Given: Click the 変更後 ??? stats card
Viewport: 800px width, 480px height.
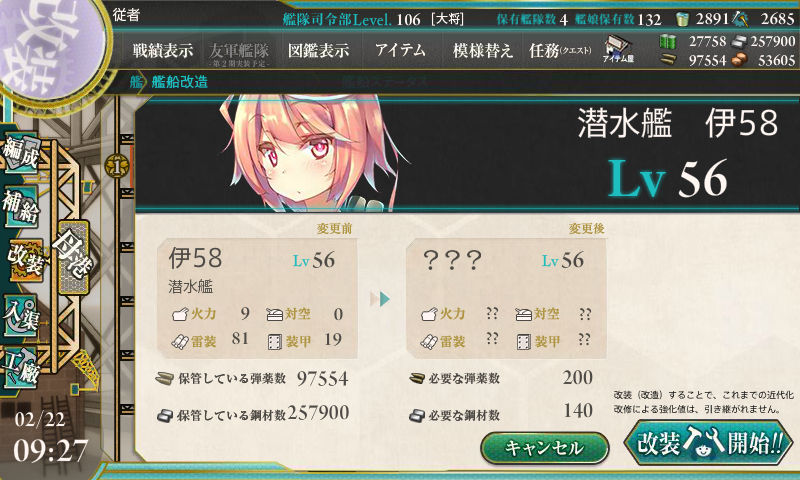Looking at the screenshot, I should pos(506,298).
